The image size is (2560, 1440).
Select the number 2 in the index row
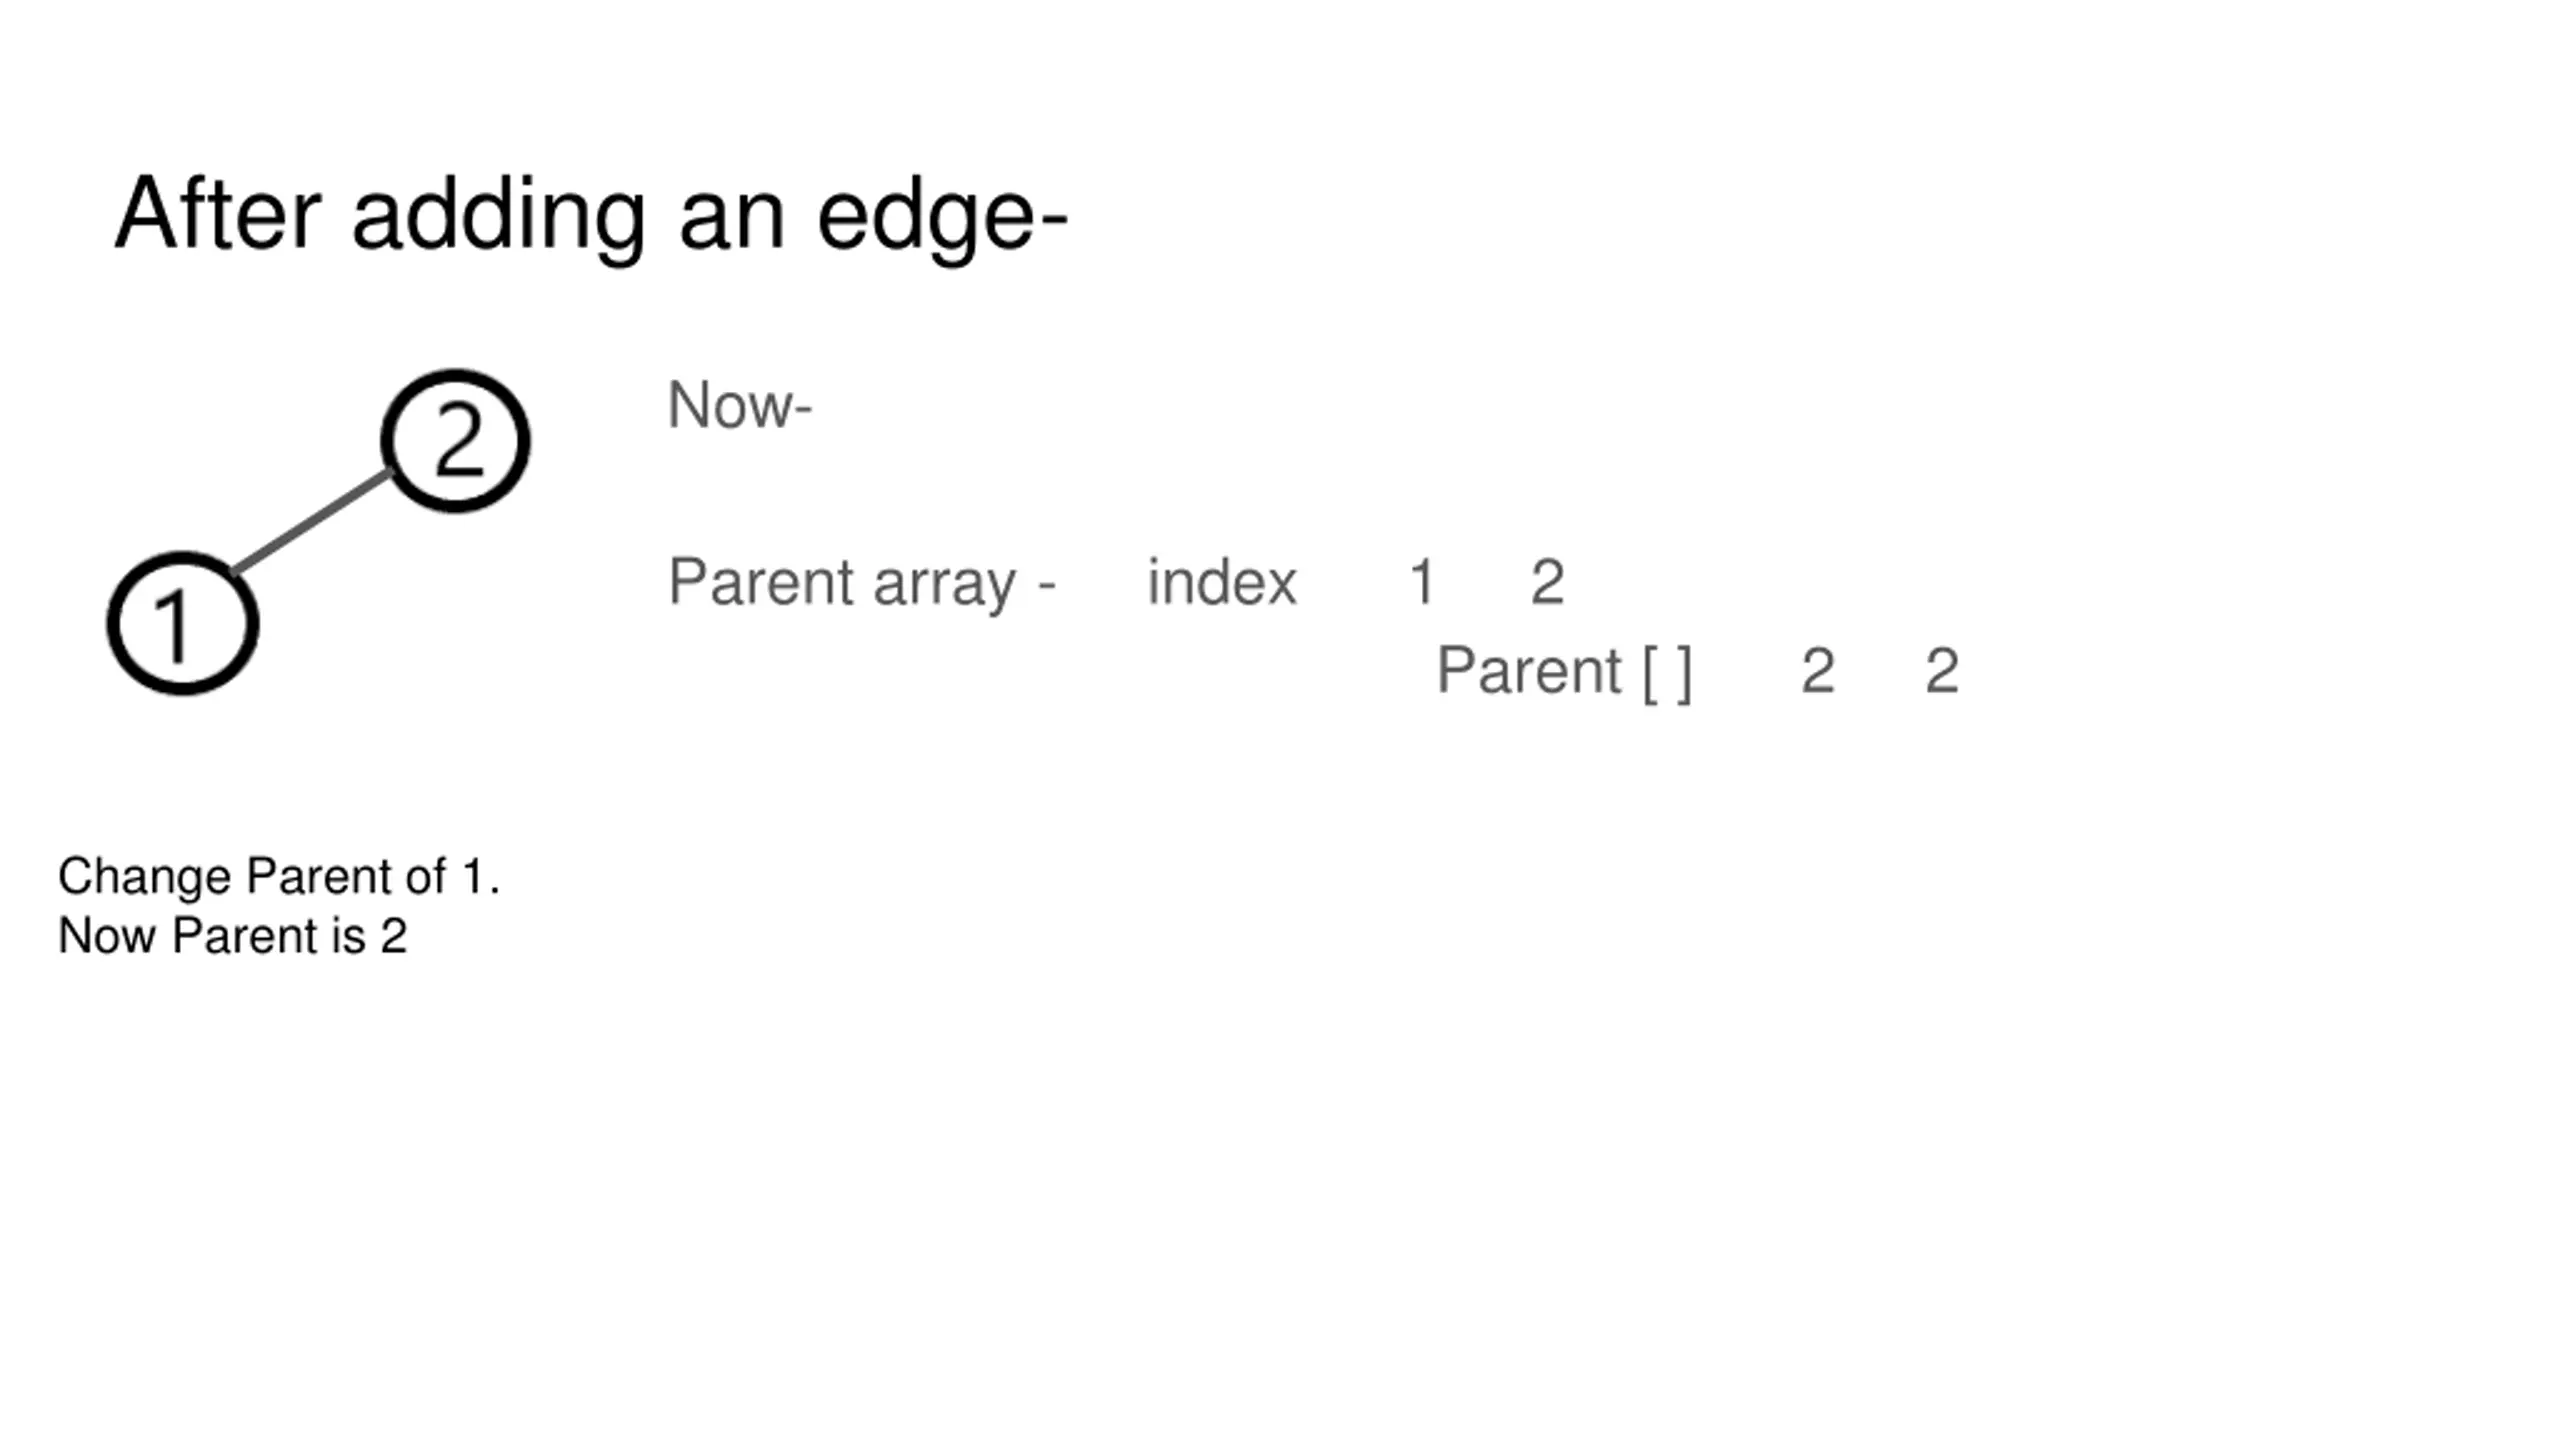pos(1547,582)
